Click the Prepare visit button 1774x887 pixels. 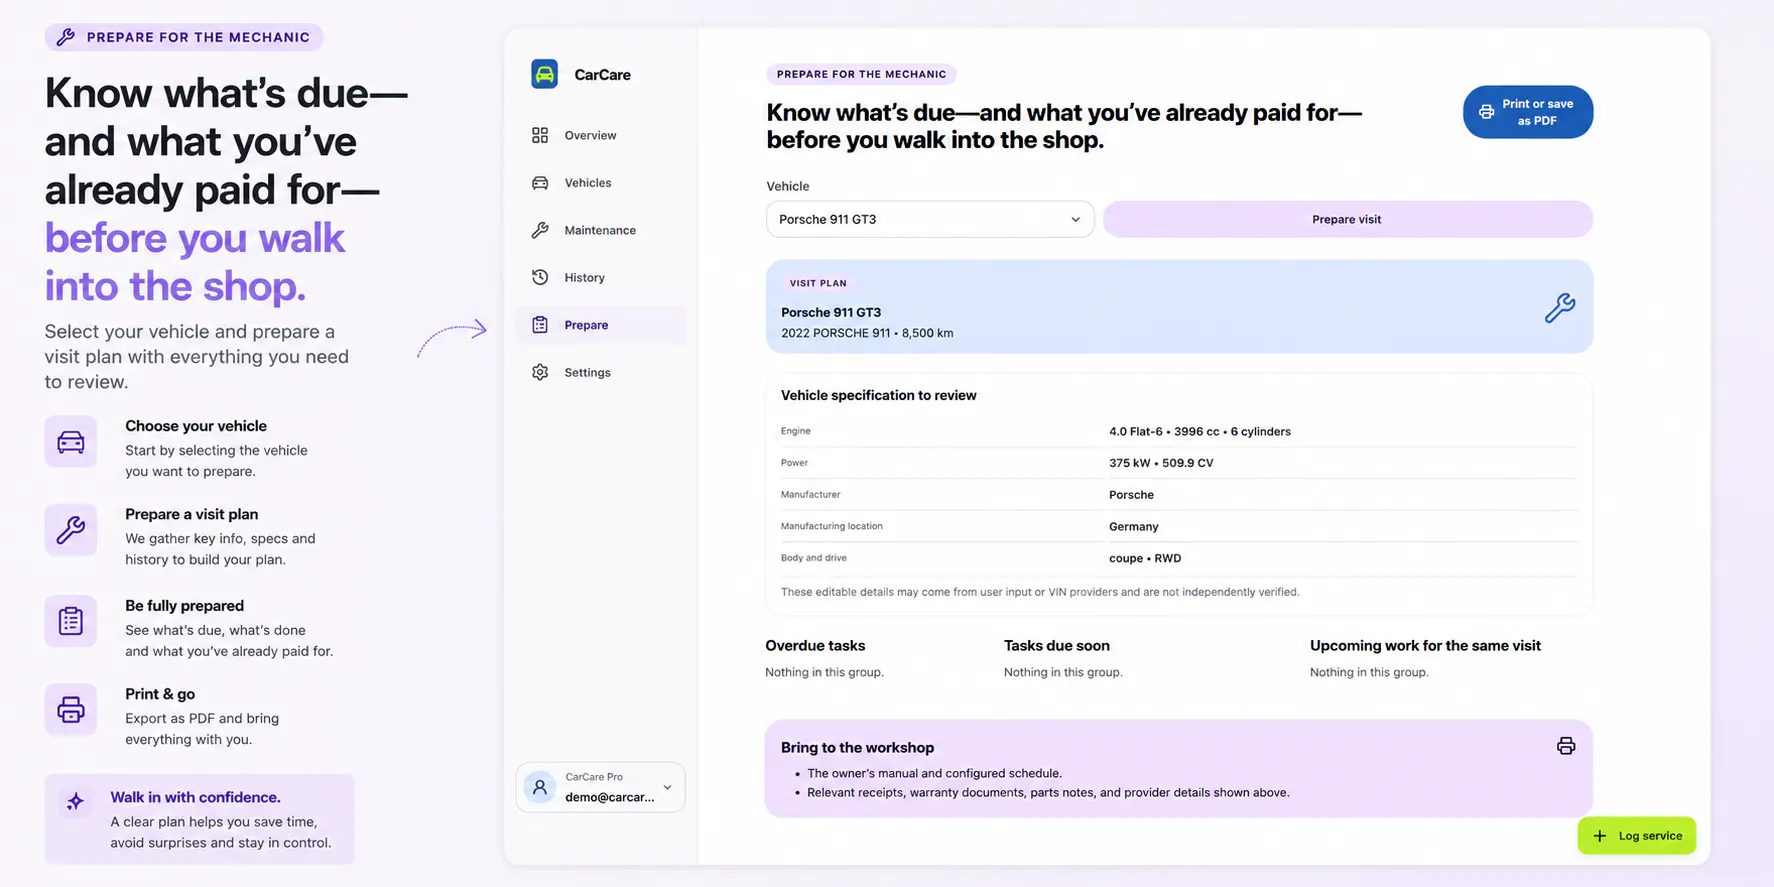coord(1347,219)
